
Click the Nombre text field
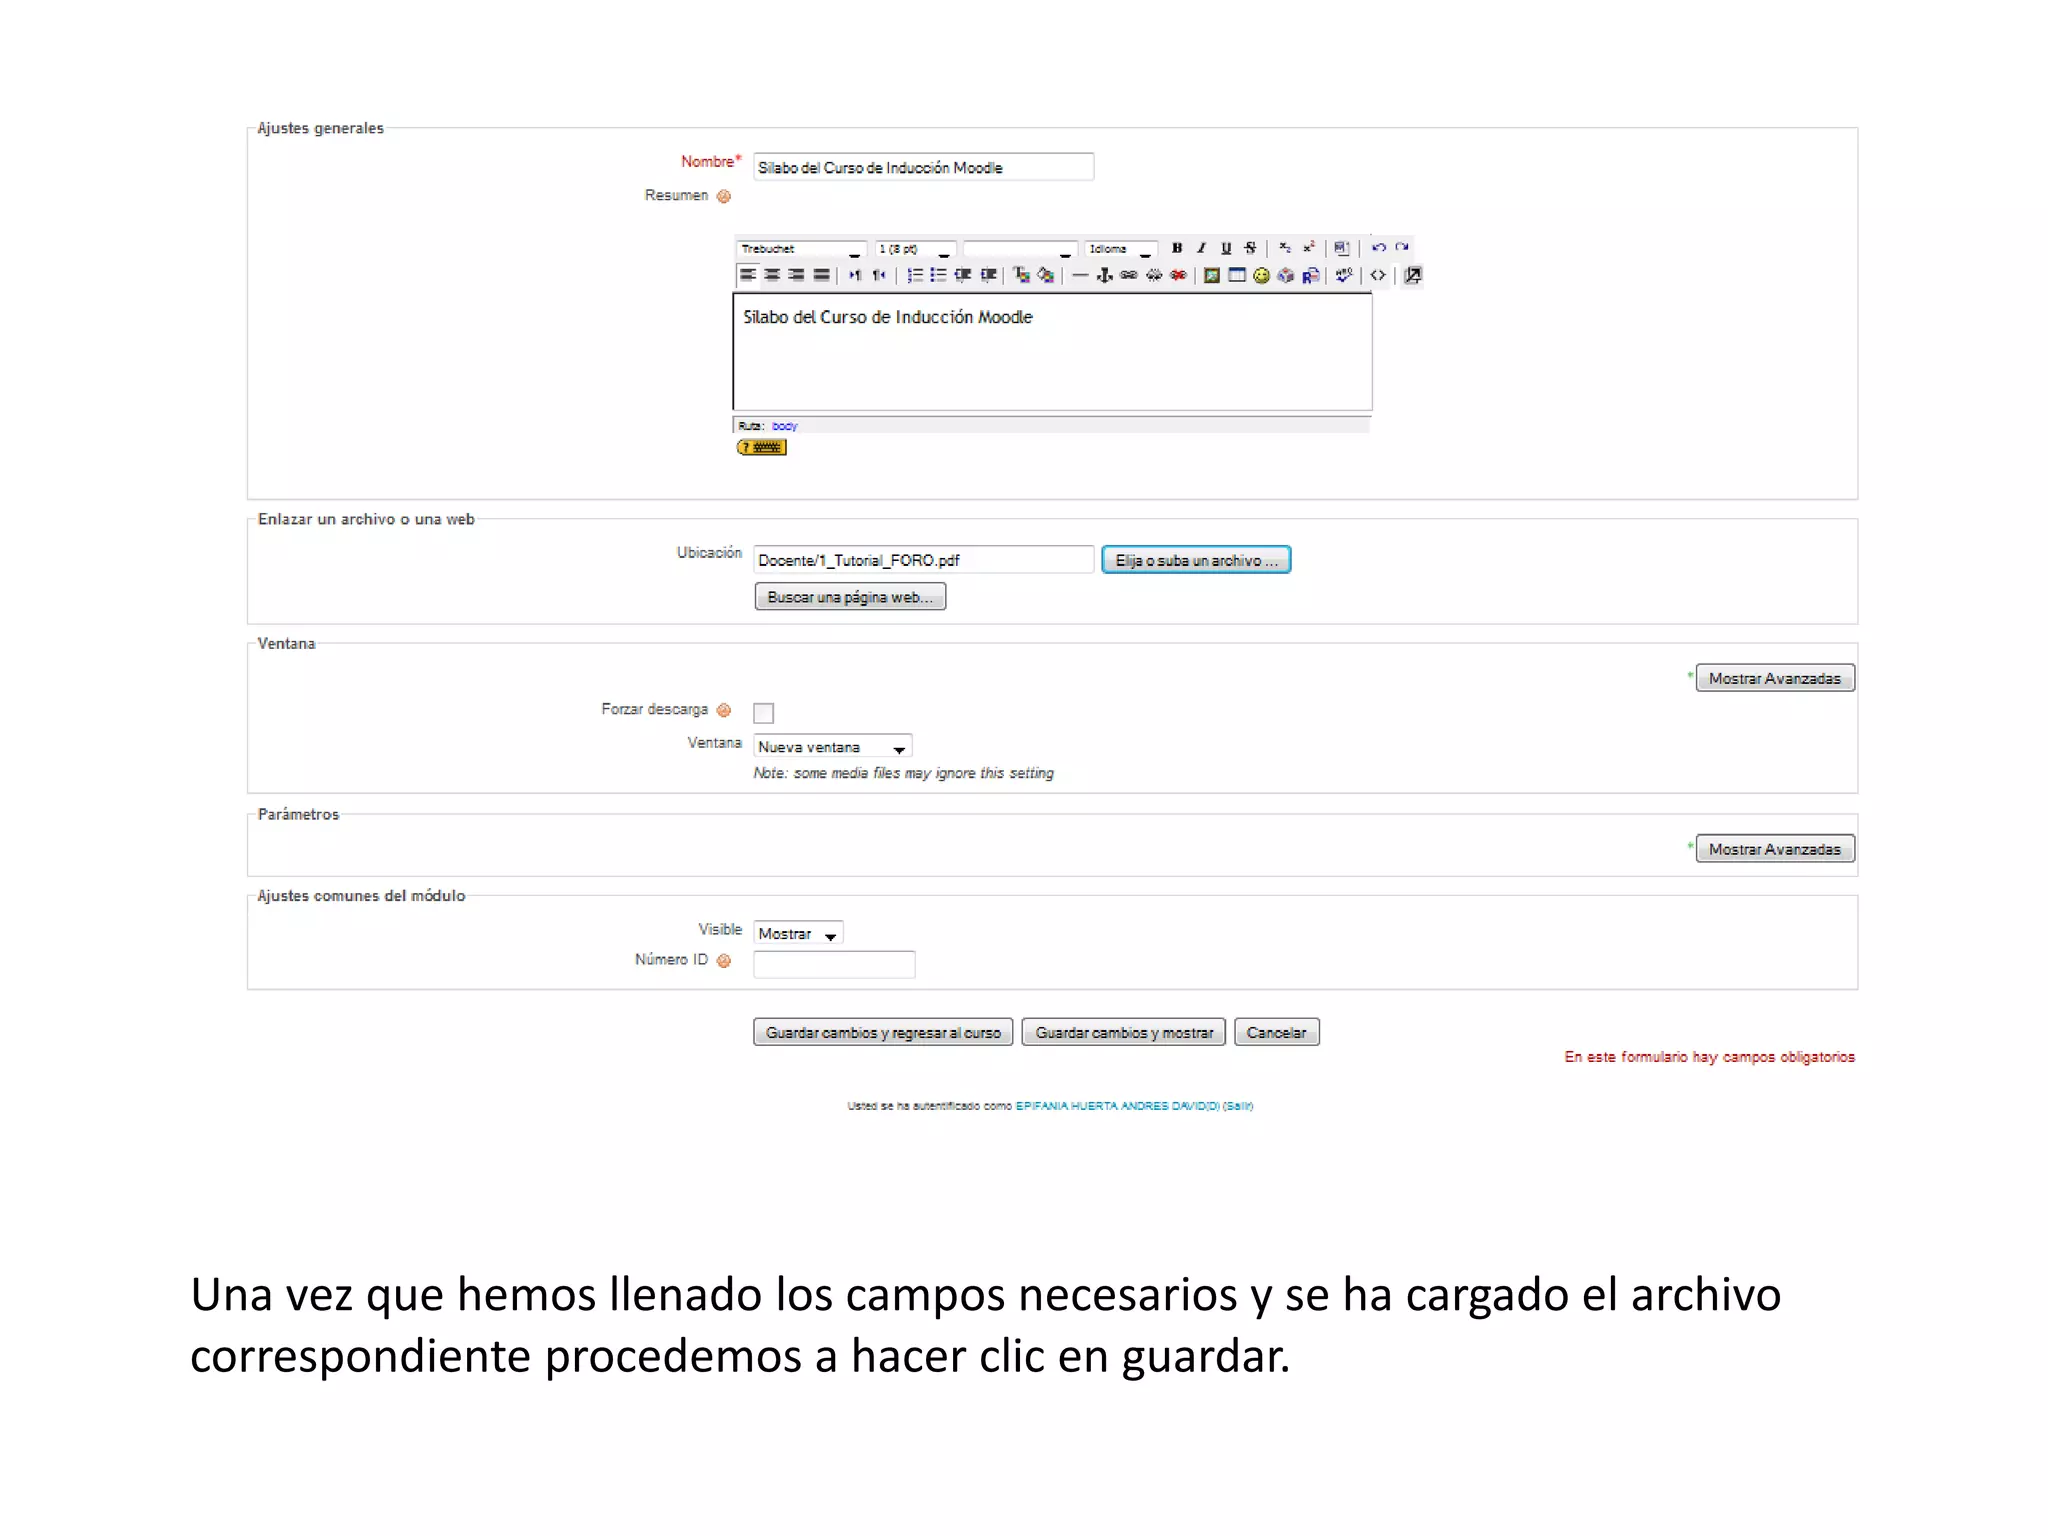(923, 167)
